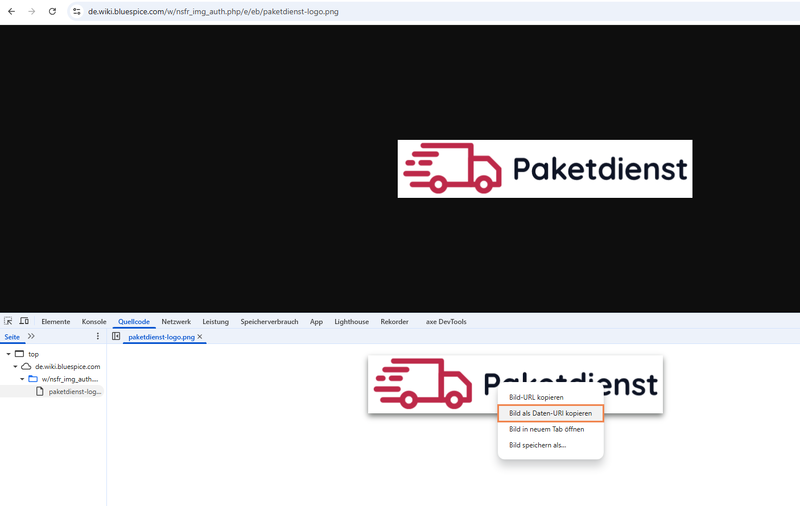The width and height of the screenshot is (800, 506).
Task: Hide the navigator sidebar via toggle icon
Action: [116, 337]
